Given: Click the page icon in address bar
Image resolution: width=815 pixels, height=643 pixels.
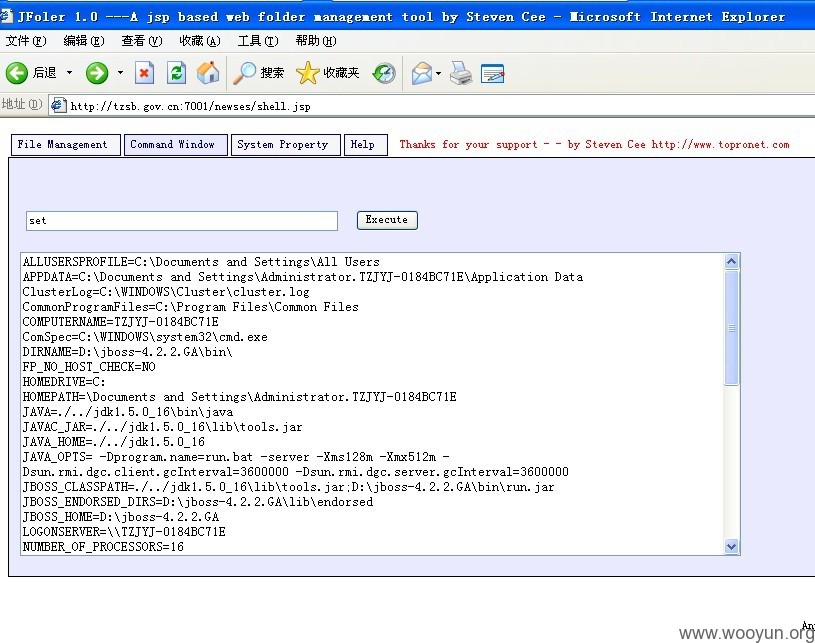Looking at the screenshot, I should (58, 106).
